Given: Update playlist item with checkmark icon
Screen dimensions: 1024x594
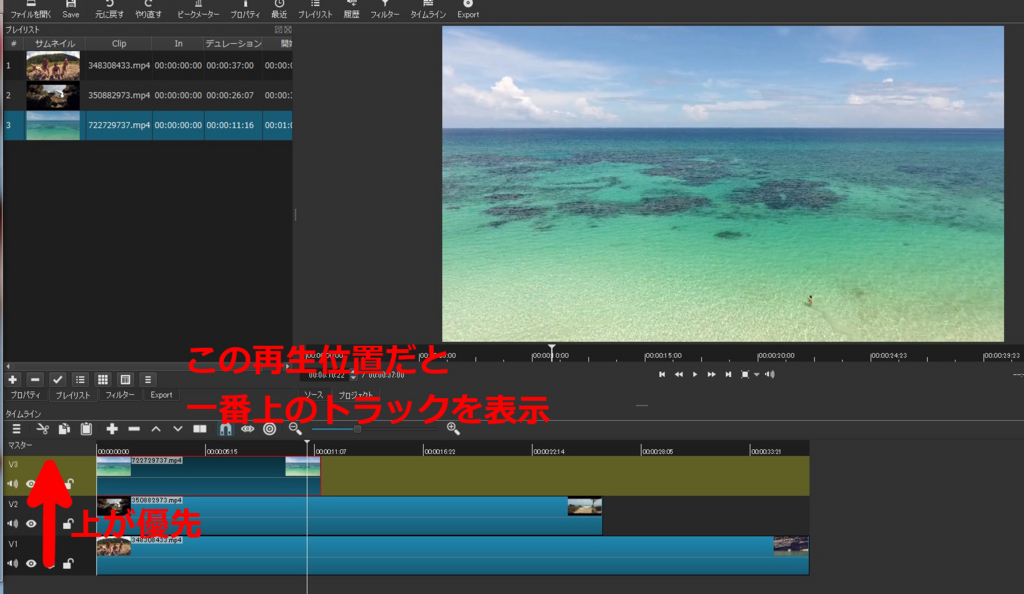Looking at the screenshot, I should coord(57,379).
